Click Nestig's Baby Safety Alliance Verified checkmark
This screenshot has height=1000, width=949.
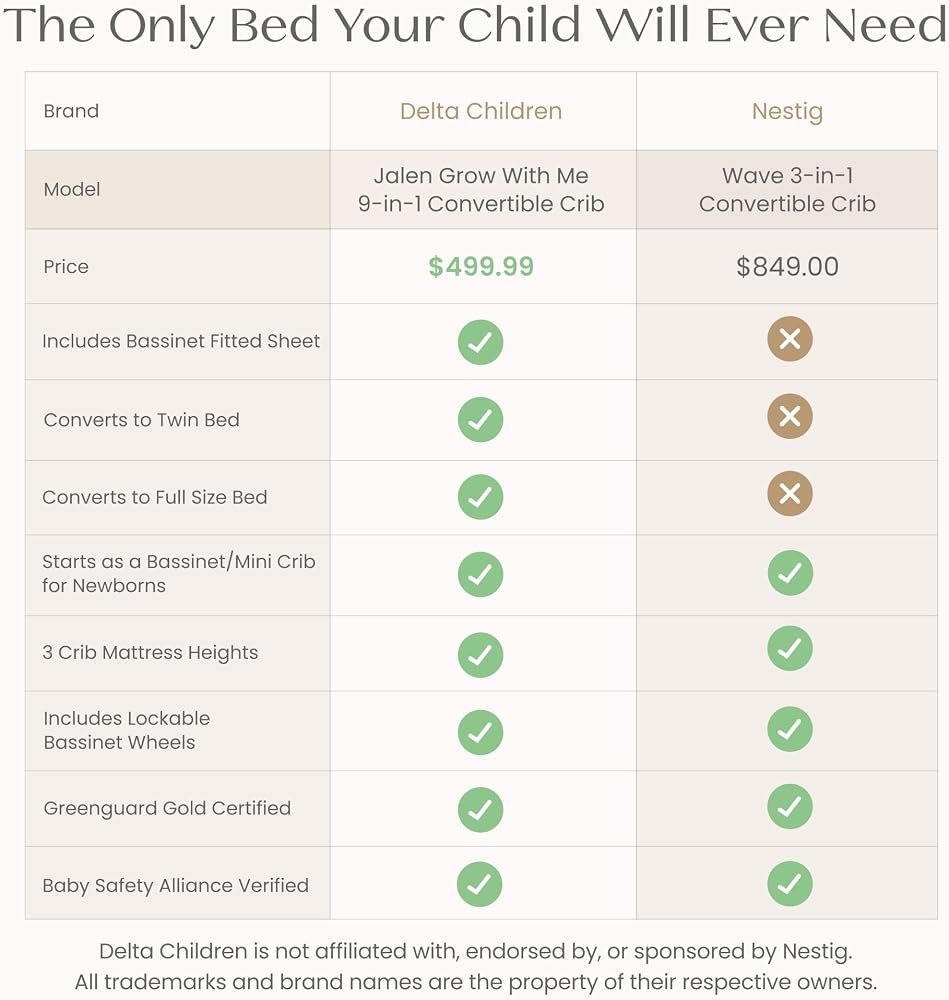790,883
